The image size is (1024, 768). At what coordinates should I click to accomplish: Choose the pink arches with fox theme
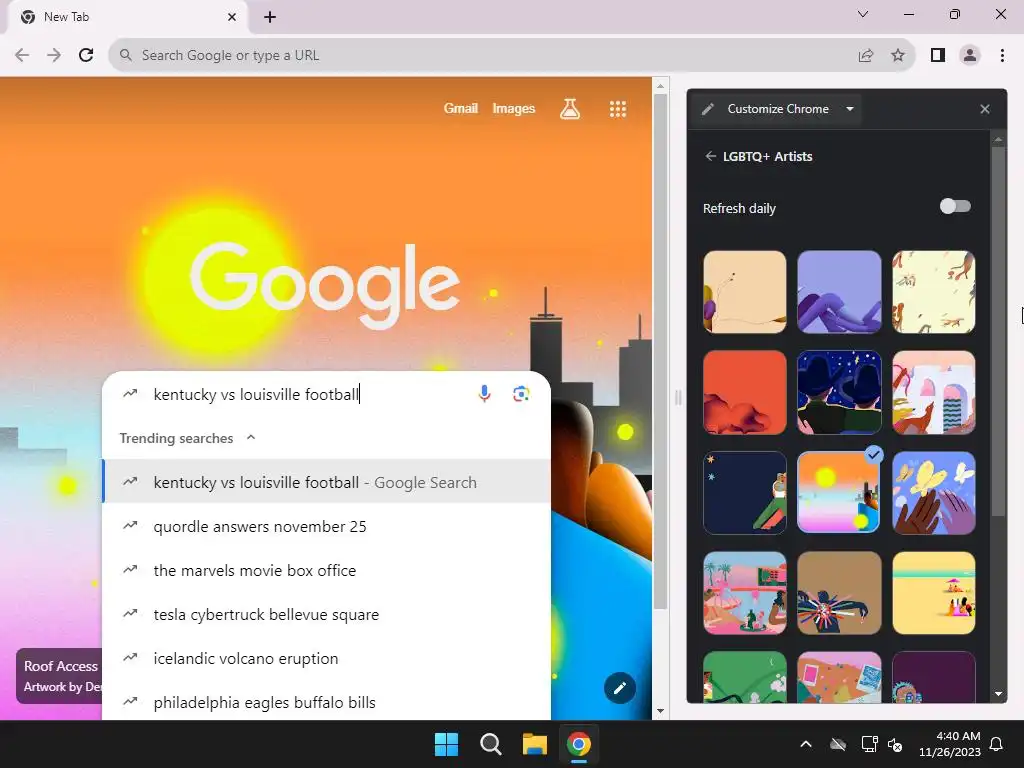[x=933, y=392]
